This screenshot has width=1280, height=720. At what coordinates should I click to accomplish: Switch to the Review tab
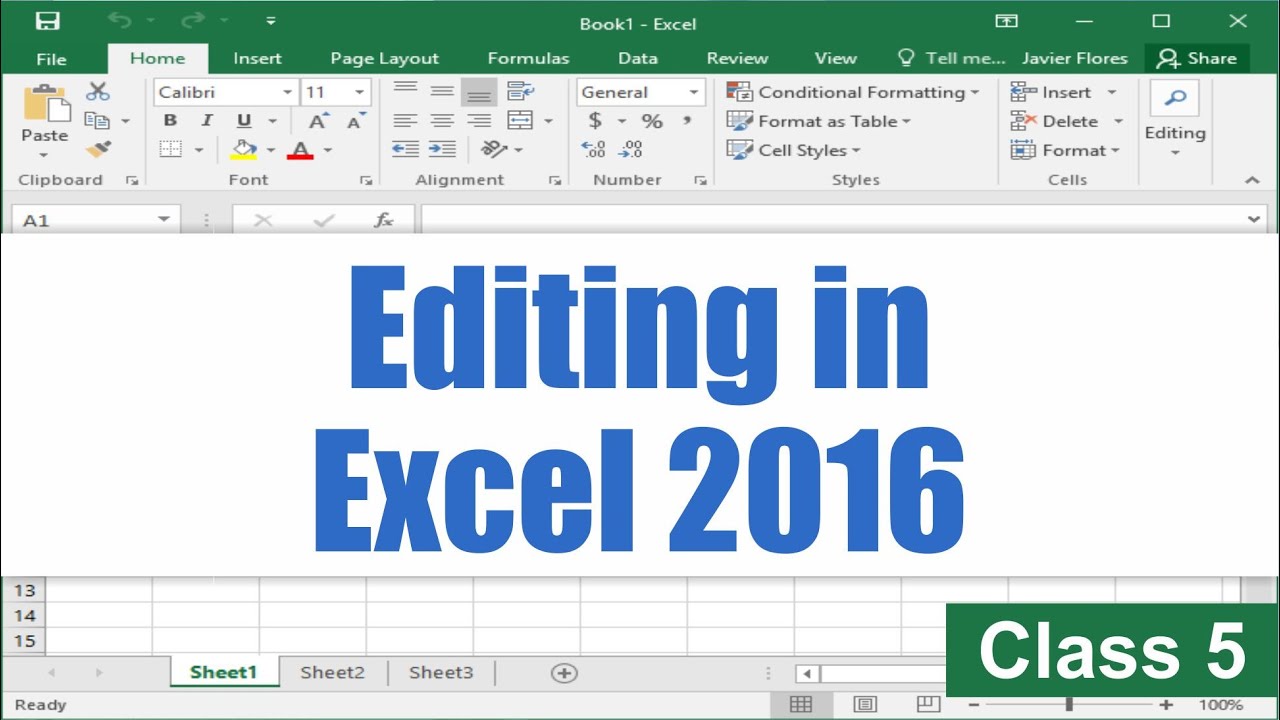(x=737, y=58)
